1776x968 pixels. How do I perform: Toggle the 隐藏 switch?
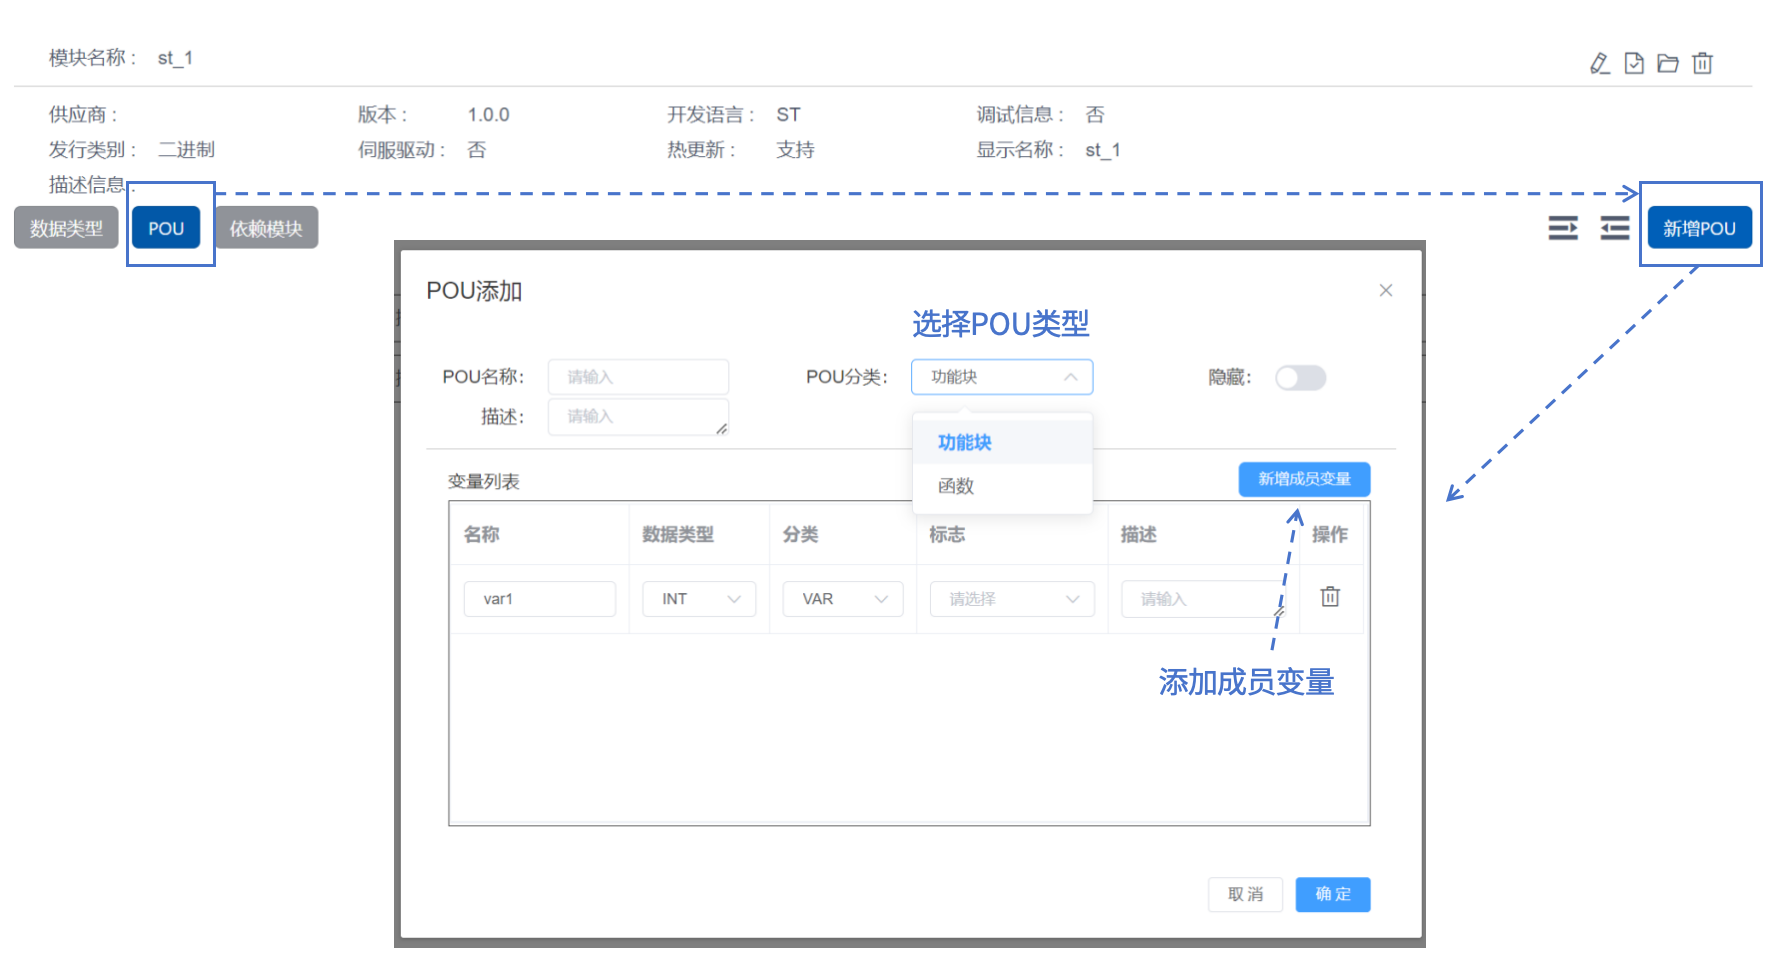[x=1300, y=377]
